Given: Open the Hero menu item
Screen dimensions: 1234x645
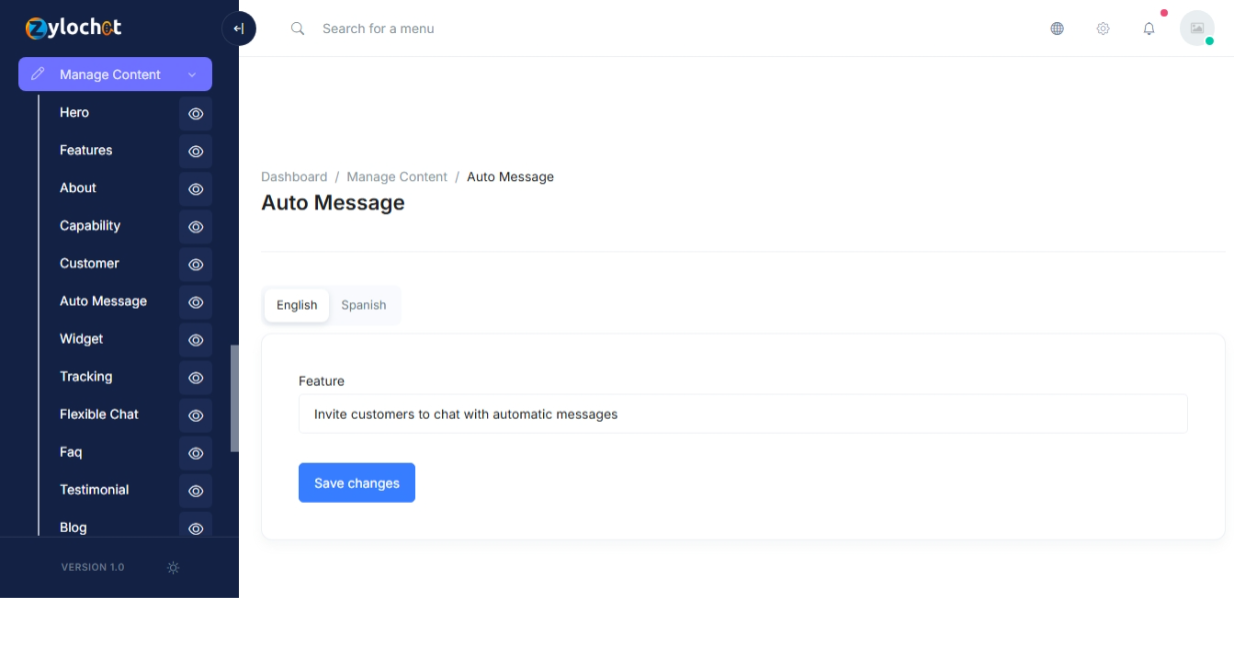Looking at the screenshot, I should click(74, 112).
